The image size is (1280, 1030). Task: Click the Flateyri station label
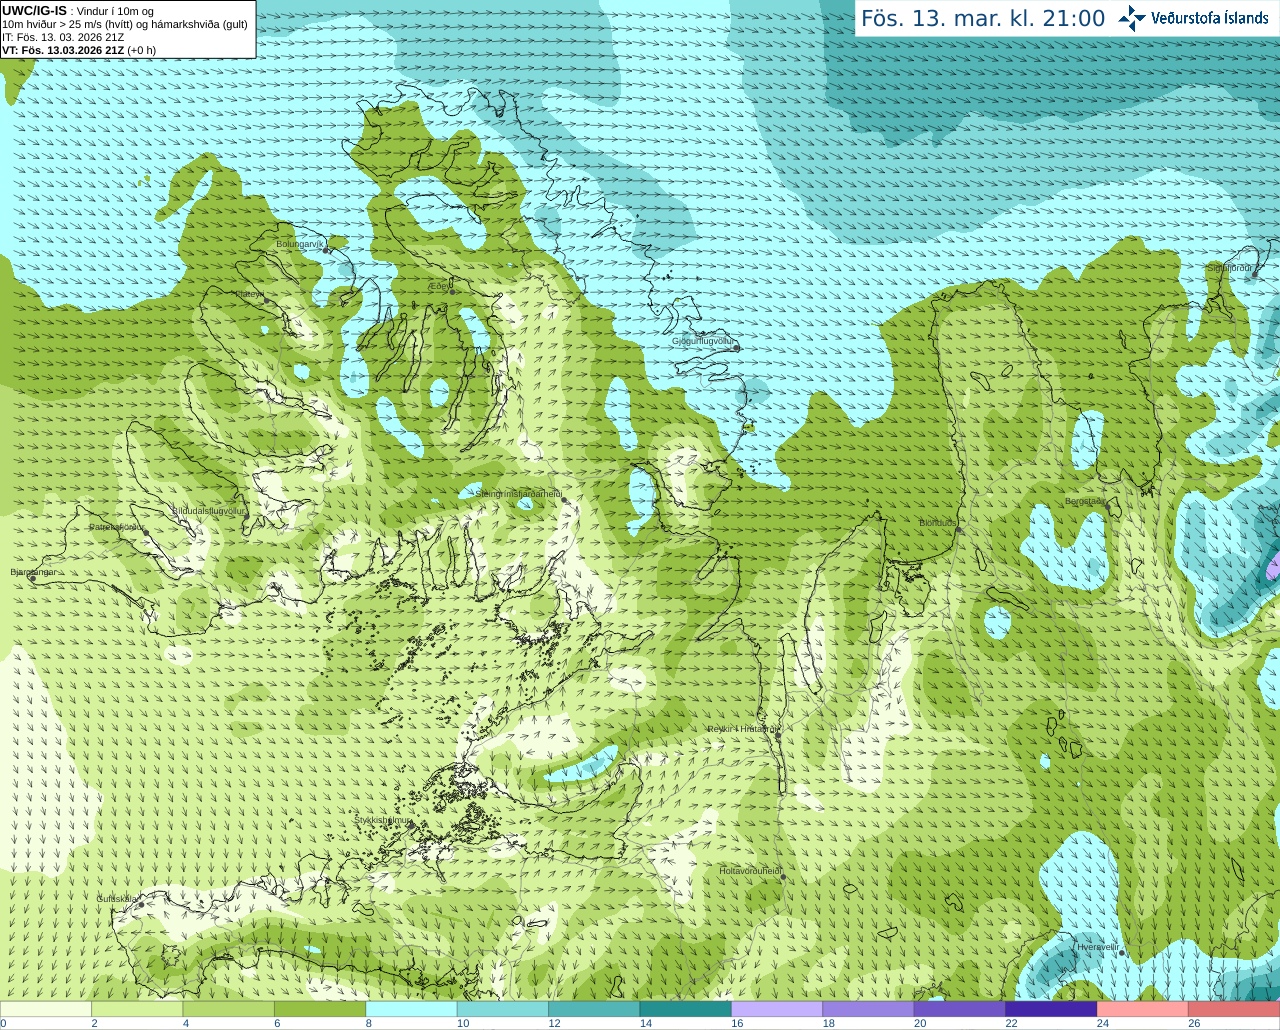tap(248, 294)
